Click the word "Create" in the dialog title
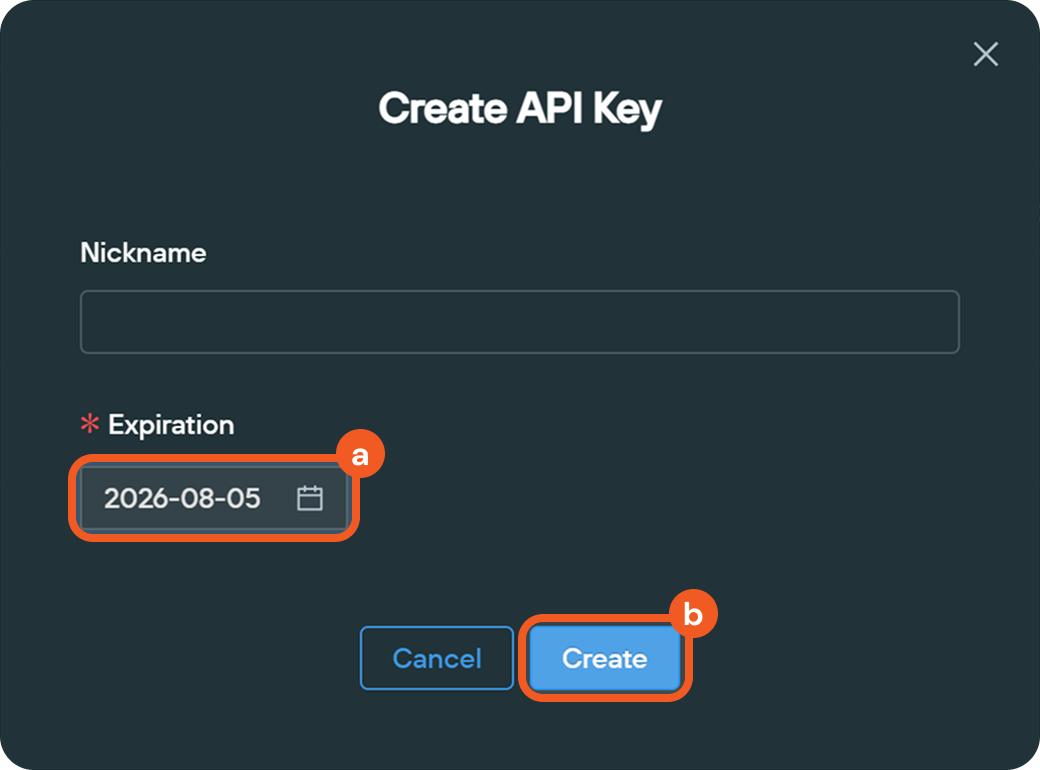Image resolution: width=1040 pixels, height=770 pixels. pos(443,108)
